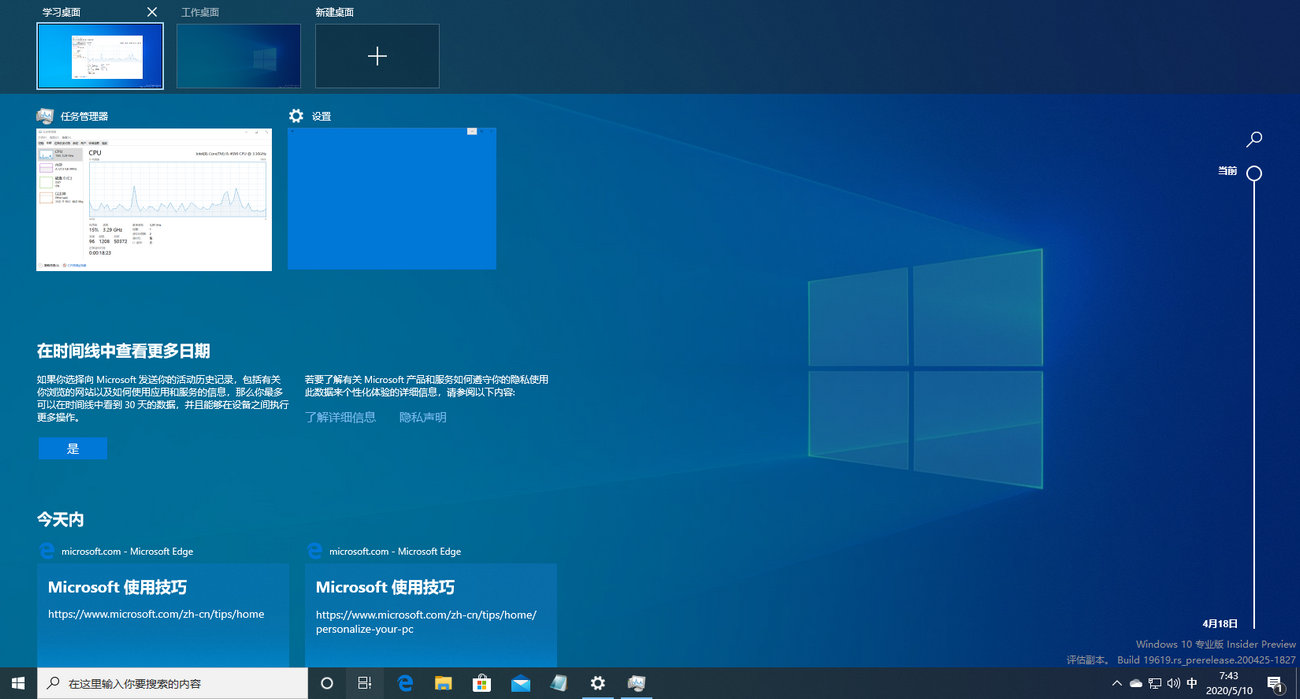Viewport: 1300px width, 699px height.
Task: Open Microsoft Edge from the taskbar
Action: point(405,683)
